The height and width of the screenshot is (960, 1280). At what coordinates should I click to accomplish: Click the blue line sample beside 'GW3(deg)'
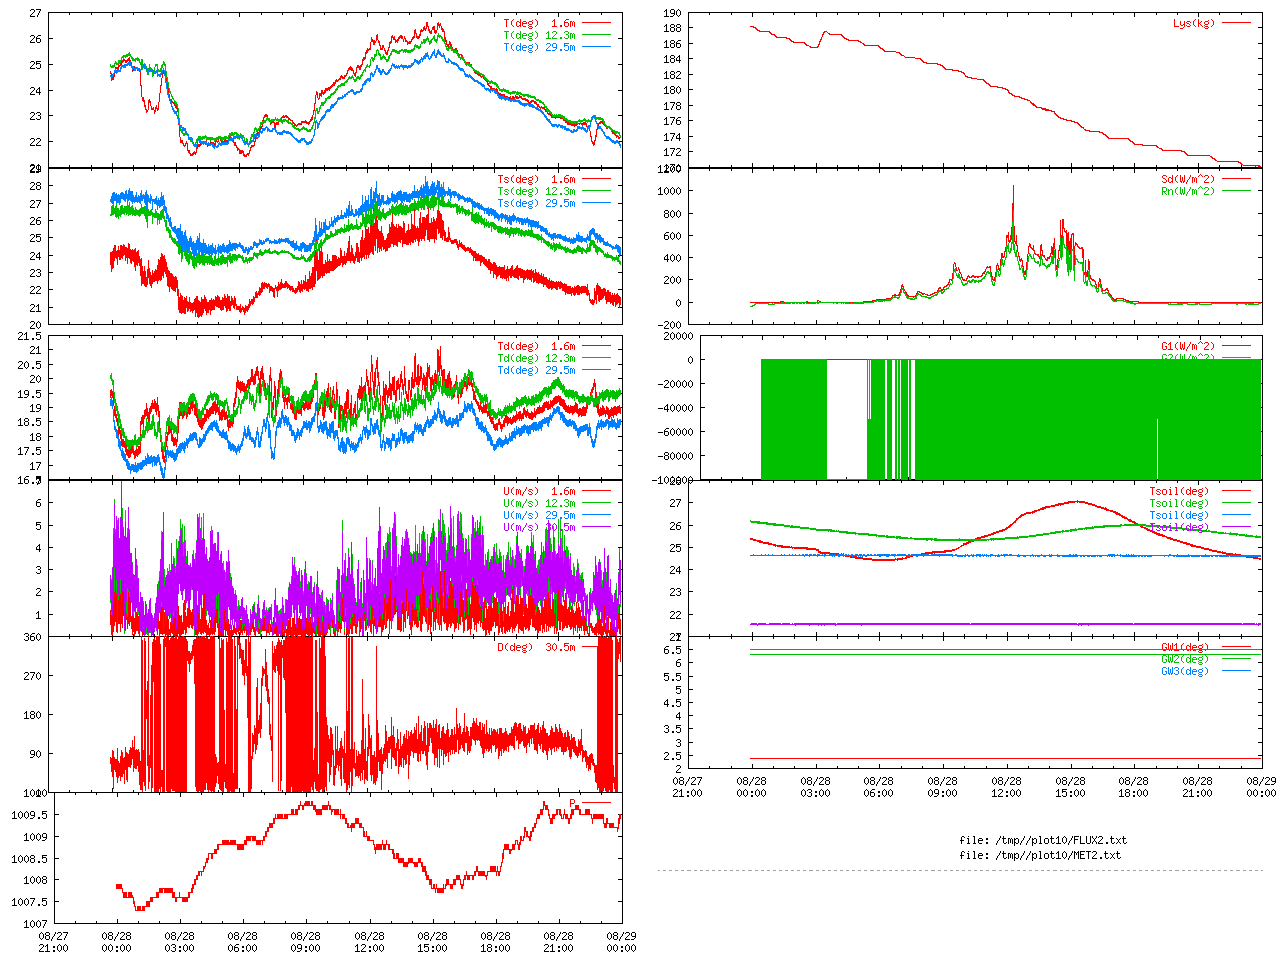pyautogui.click(x=1236, y=672)
